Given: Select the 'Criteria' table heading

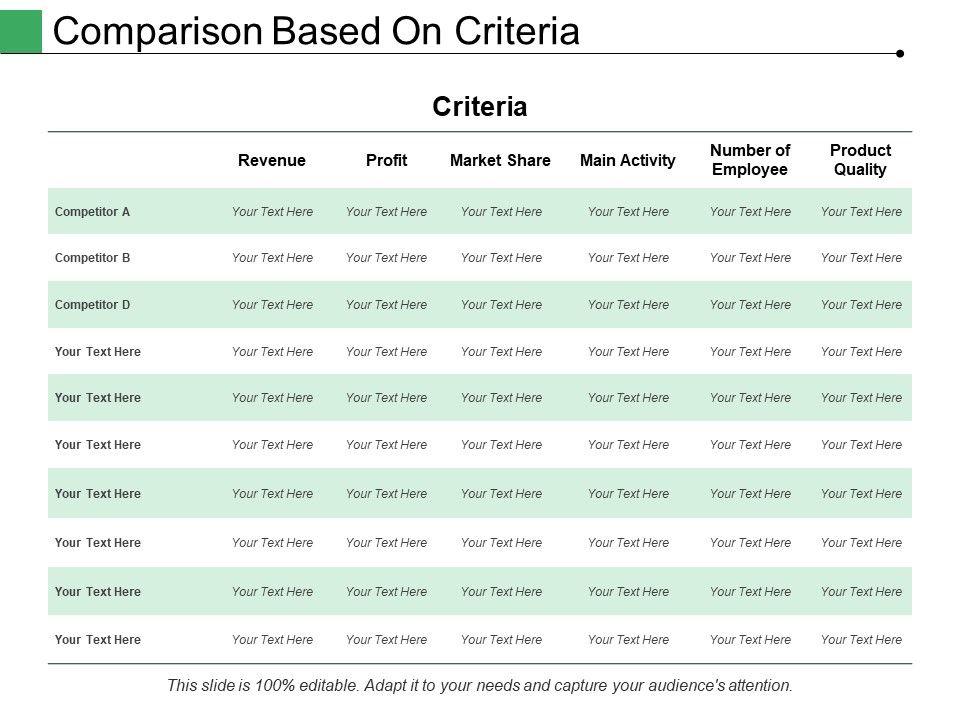Looking at the screenshot, I should (x=480, y=107).
